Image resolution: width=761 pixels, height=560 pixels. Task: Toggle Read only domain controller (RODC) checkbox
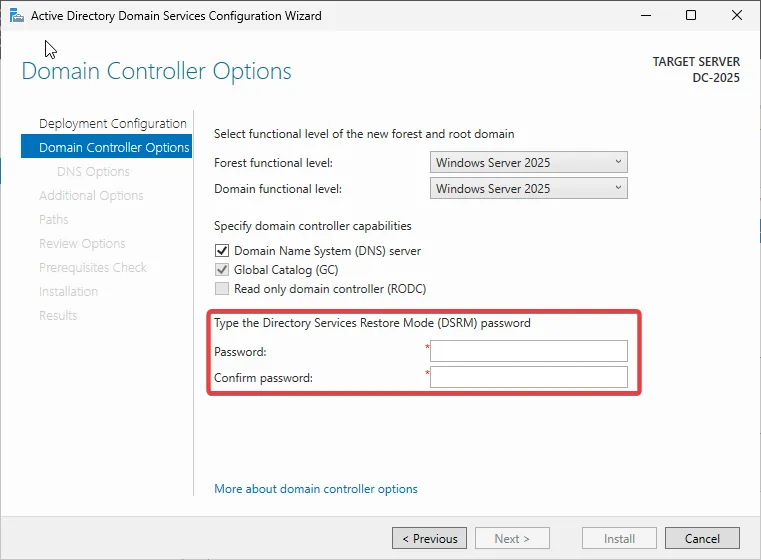point(222,289)
